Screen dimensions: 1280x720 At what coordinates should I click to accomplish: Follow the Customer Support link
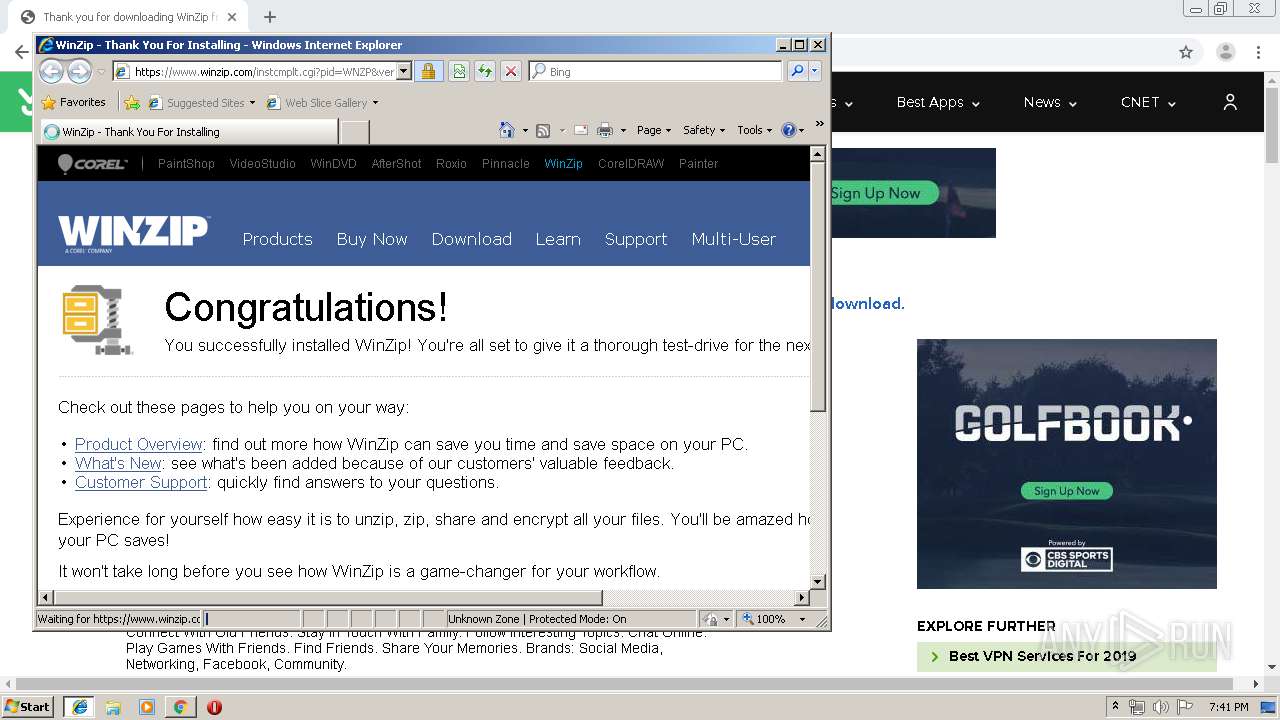click(x=141, y=482)
